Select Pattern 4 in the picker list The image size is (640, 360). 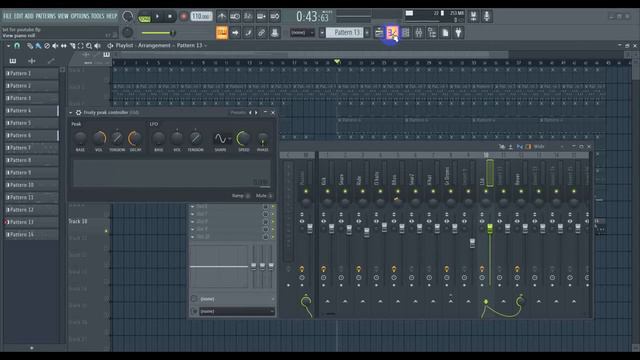pos(31,111)
